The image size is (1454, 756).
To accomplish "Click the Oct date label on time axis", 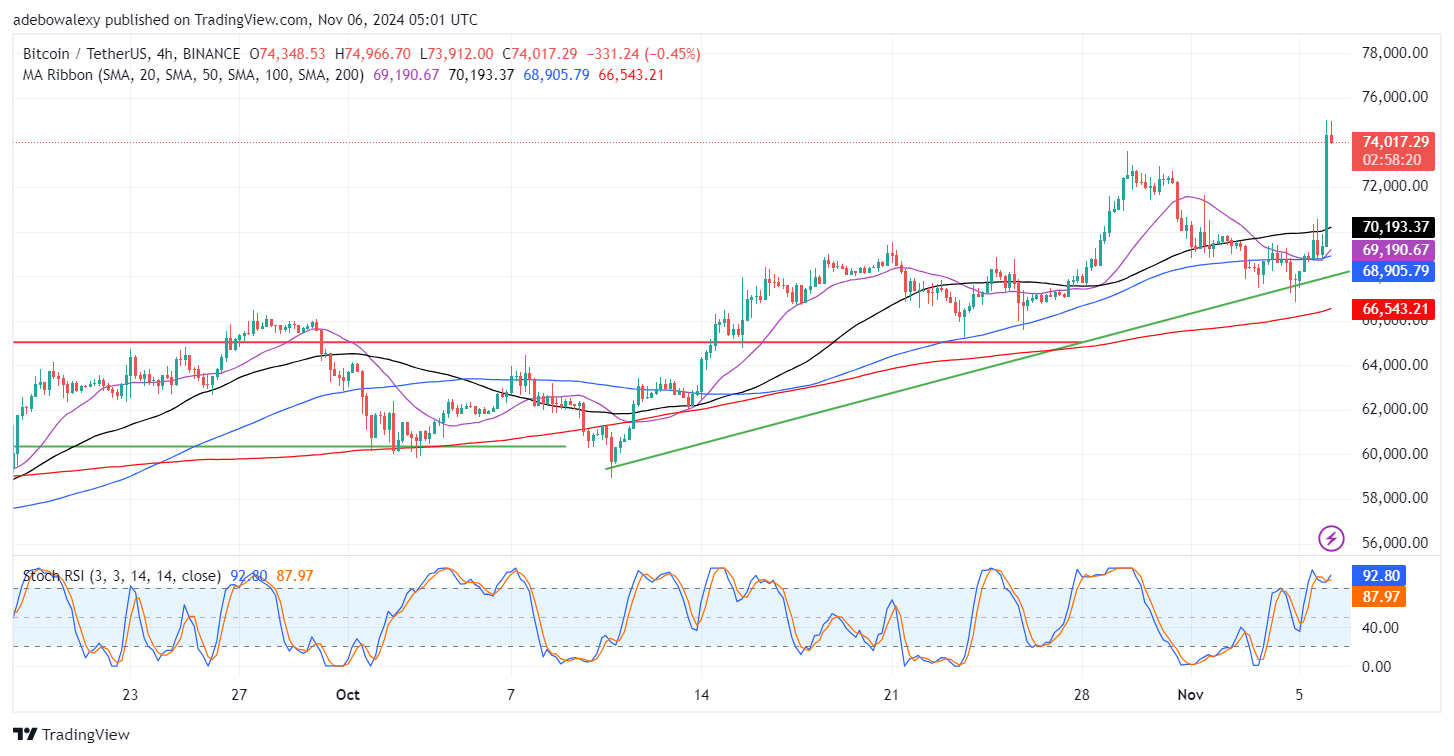I will pos(348,695).
